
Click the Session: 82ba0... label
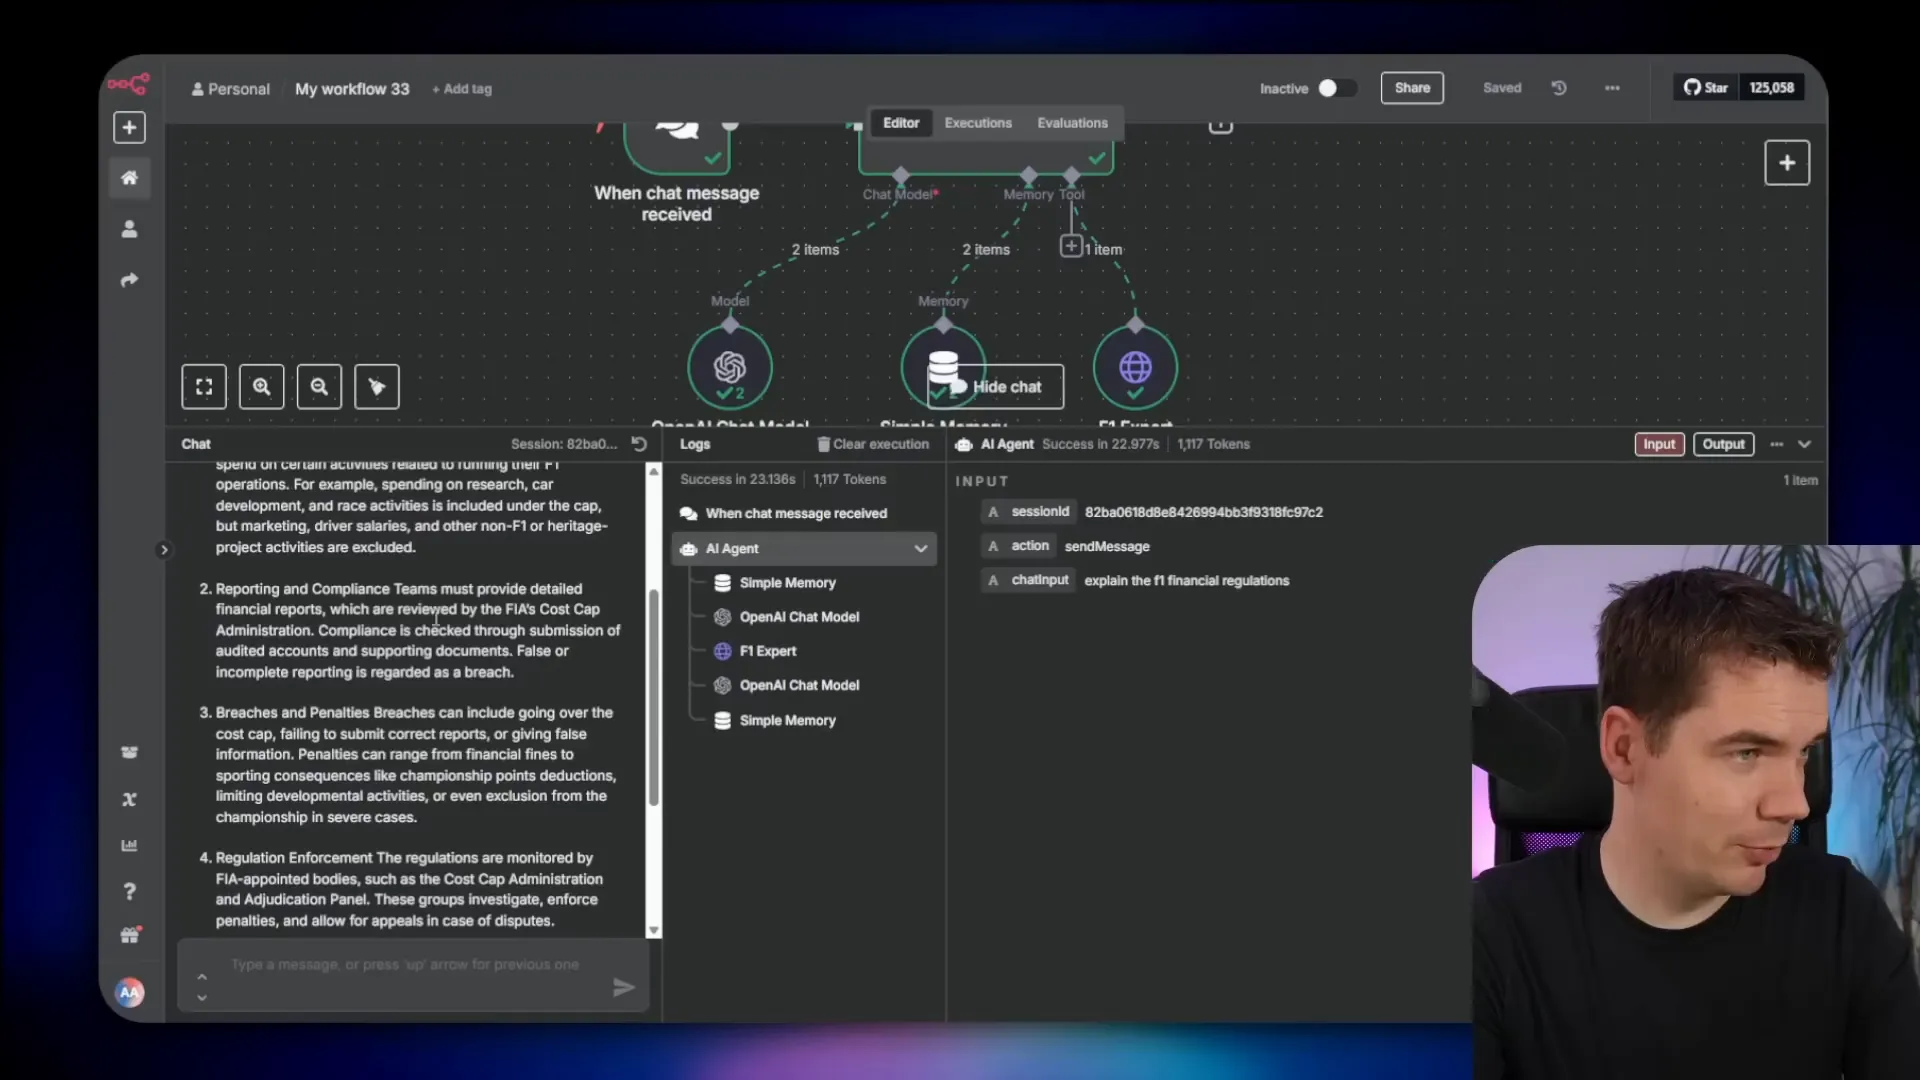[564, 444]
